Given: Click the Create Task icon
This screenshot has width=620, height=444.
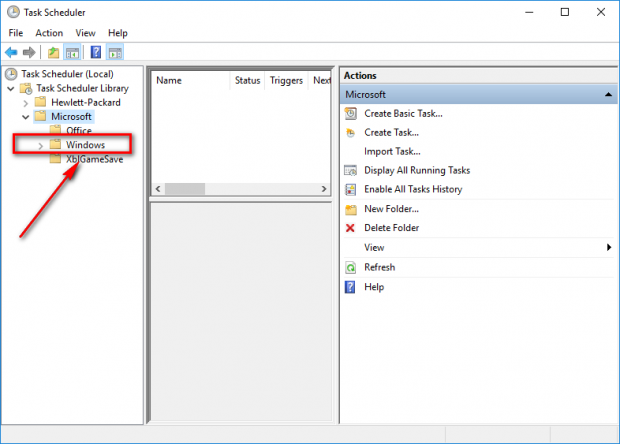Looking at the screenshot, I should 350,132.
